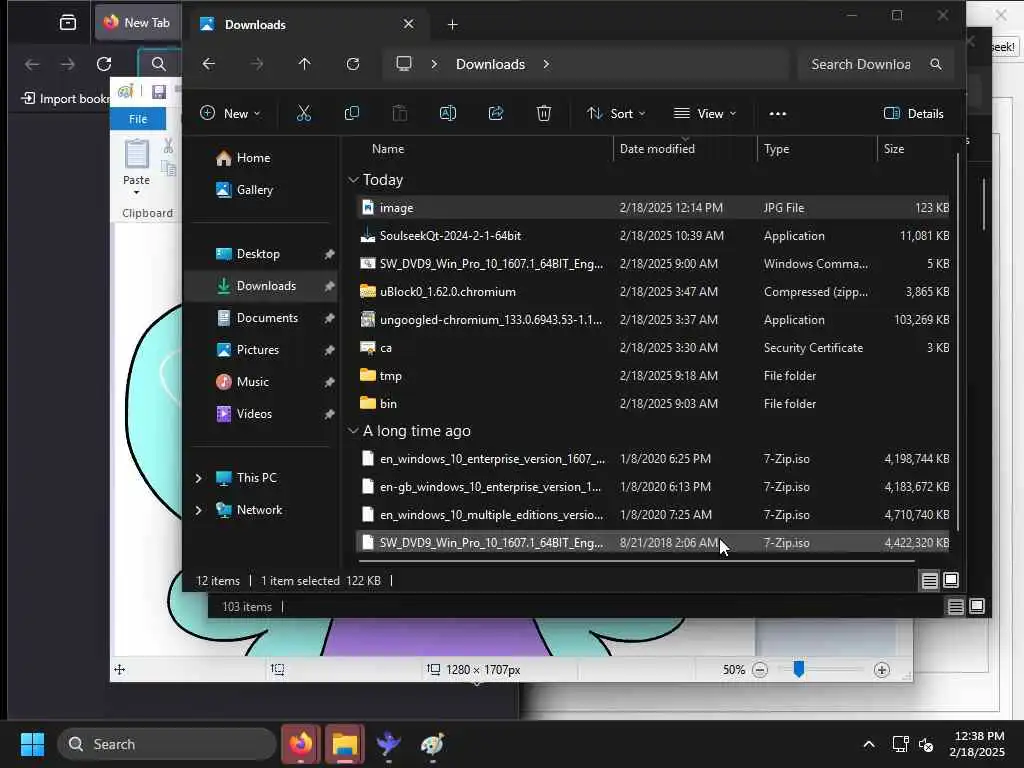Viewport: 1024px width, 768px height.
Task: Switch to large thumbnails view icon in the Downloads status bar
Action: (951, 580)
